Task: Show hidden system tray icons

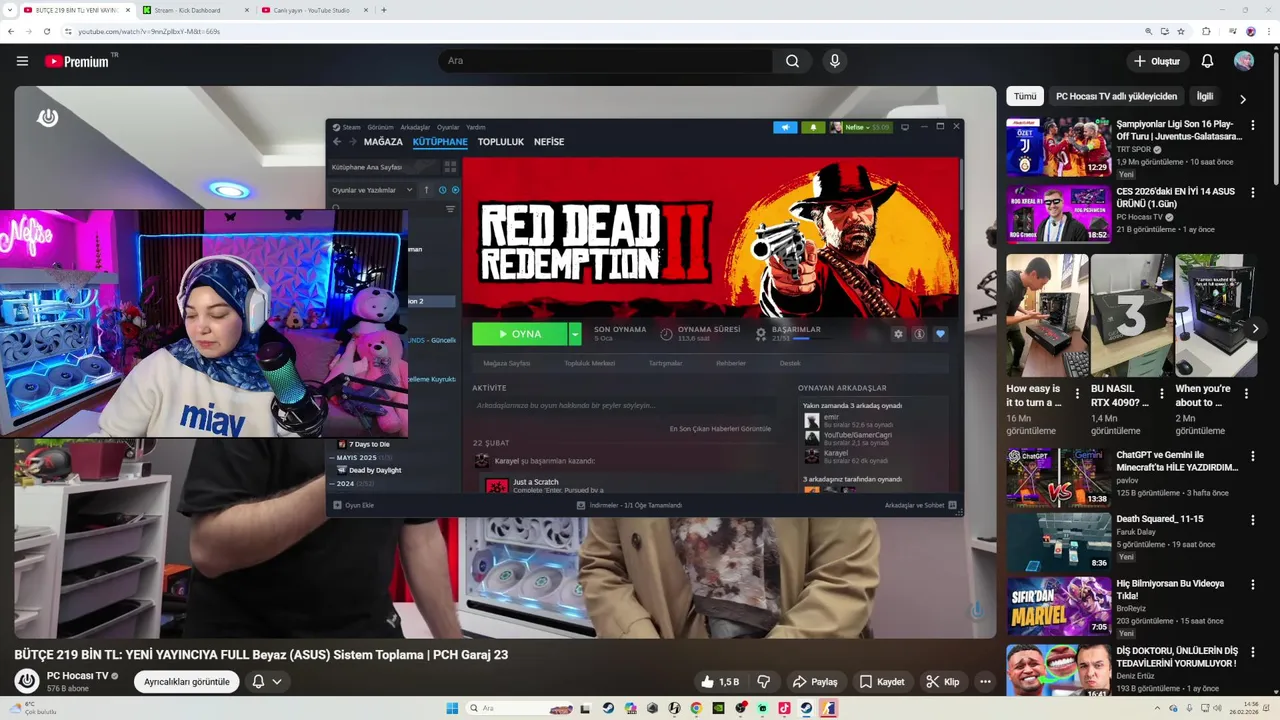Action: pyautogui.click(x=1159, y=708)
